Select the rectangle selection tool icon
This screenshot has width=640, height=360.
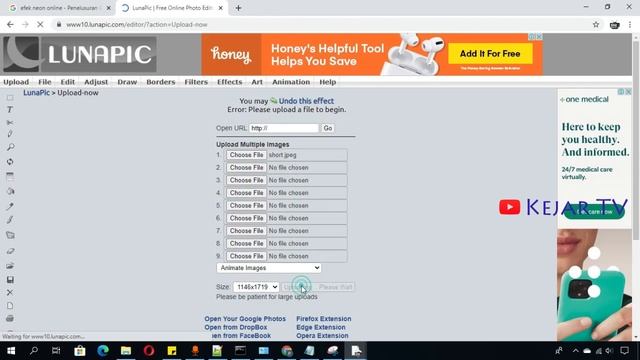10,98
